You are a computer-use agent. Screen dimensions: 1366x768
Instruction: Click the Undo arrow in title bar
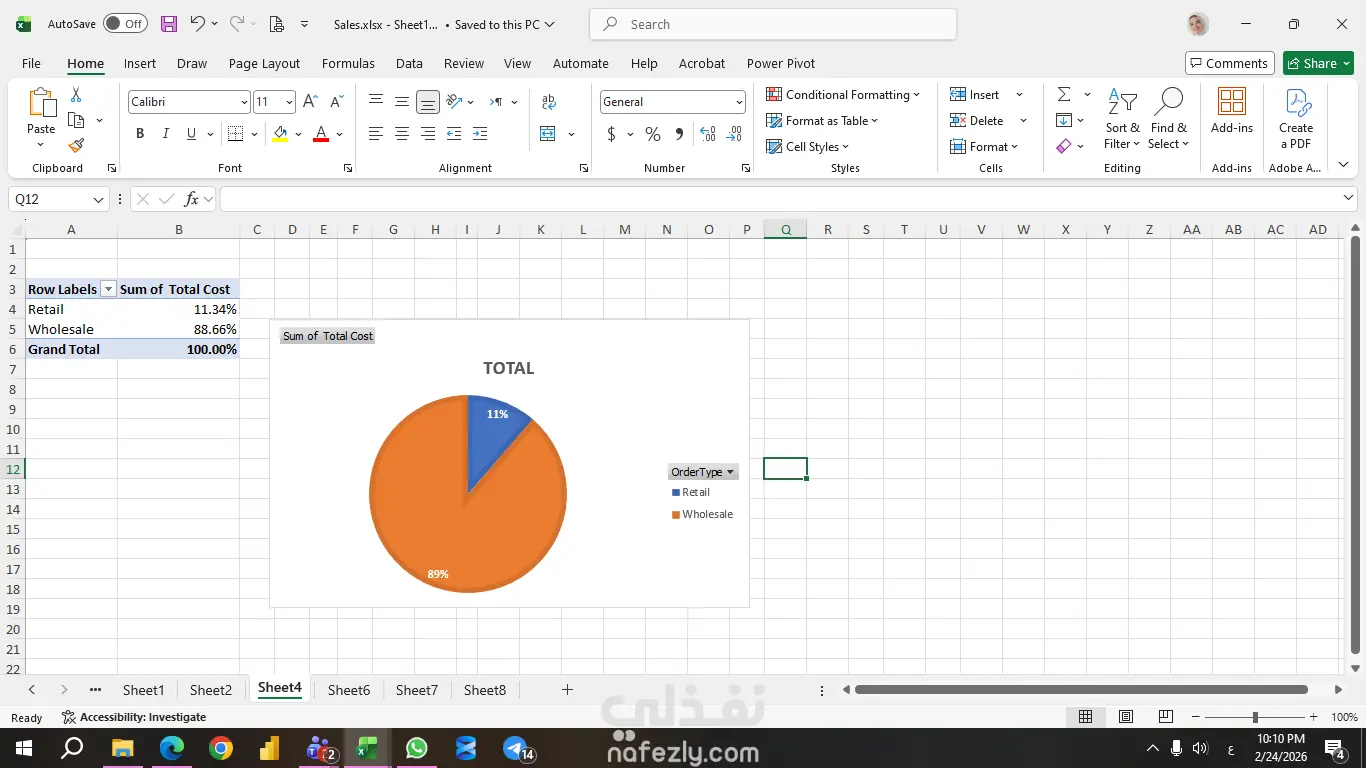coord(197,24)
